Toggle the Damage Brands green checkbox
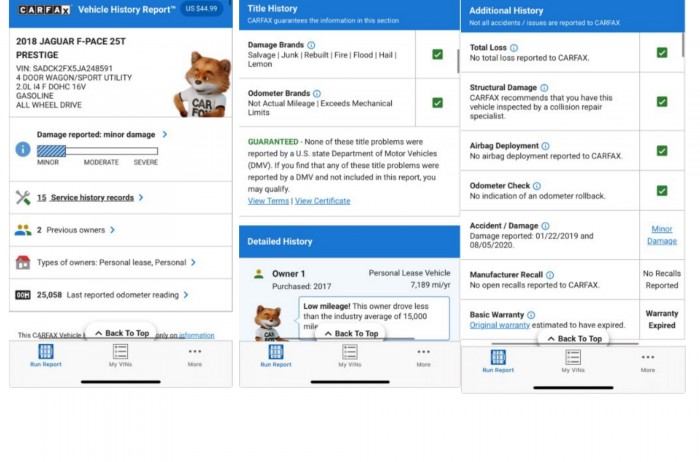Screen dimensions: 700x462 pos(438,54)
